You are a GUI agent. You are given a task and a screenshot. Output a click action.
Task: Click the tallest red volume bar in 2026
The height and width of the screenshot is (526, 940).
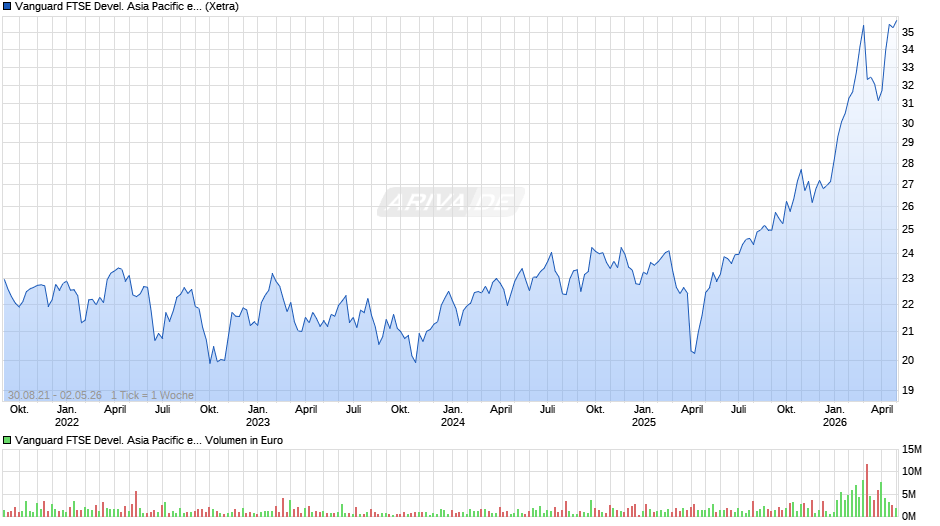tap(866, 490)
